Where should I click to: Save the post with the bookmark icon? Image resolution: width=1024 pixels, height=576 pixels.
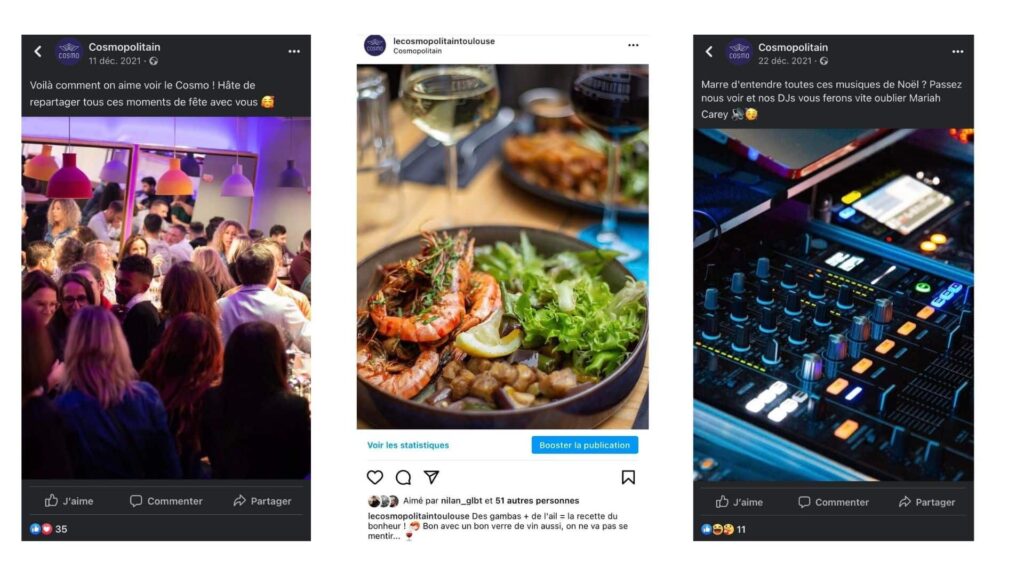628,477
